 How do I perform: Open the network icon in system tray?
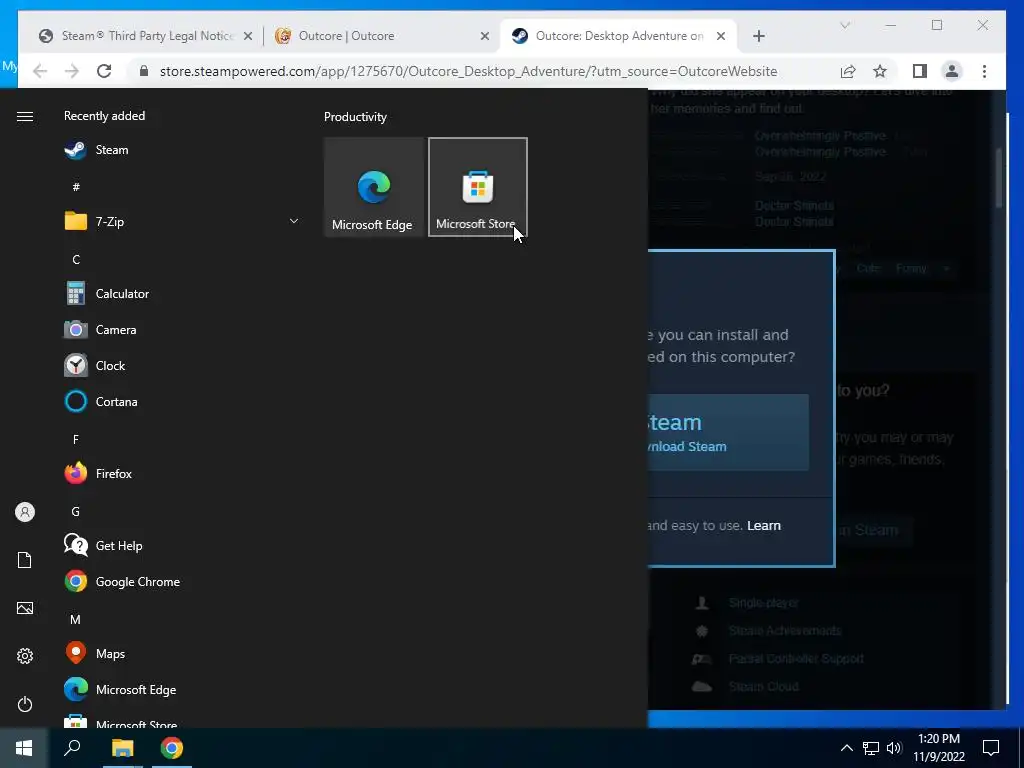[871, 748]
